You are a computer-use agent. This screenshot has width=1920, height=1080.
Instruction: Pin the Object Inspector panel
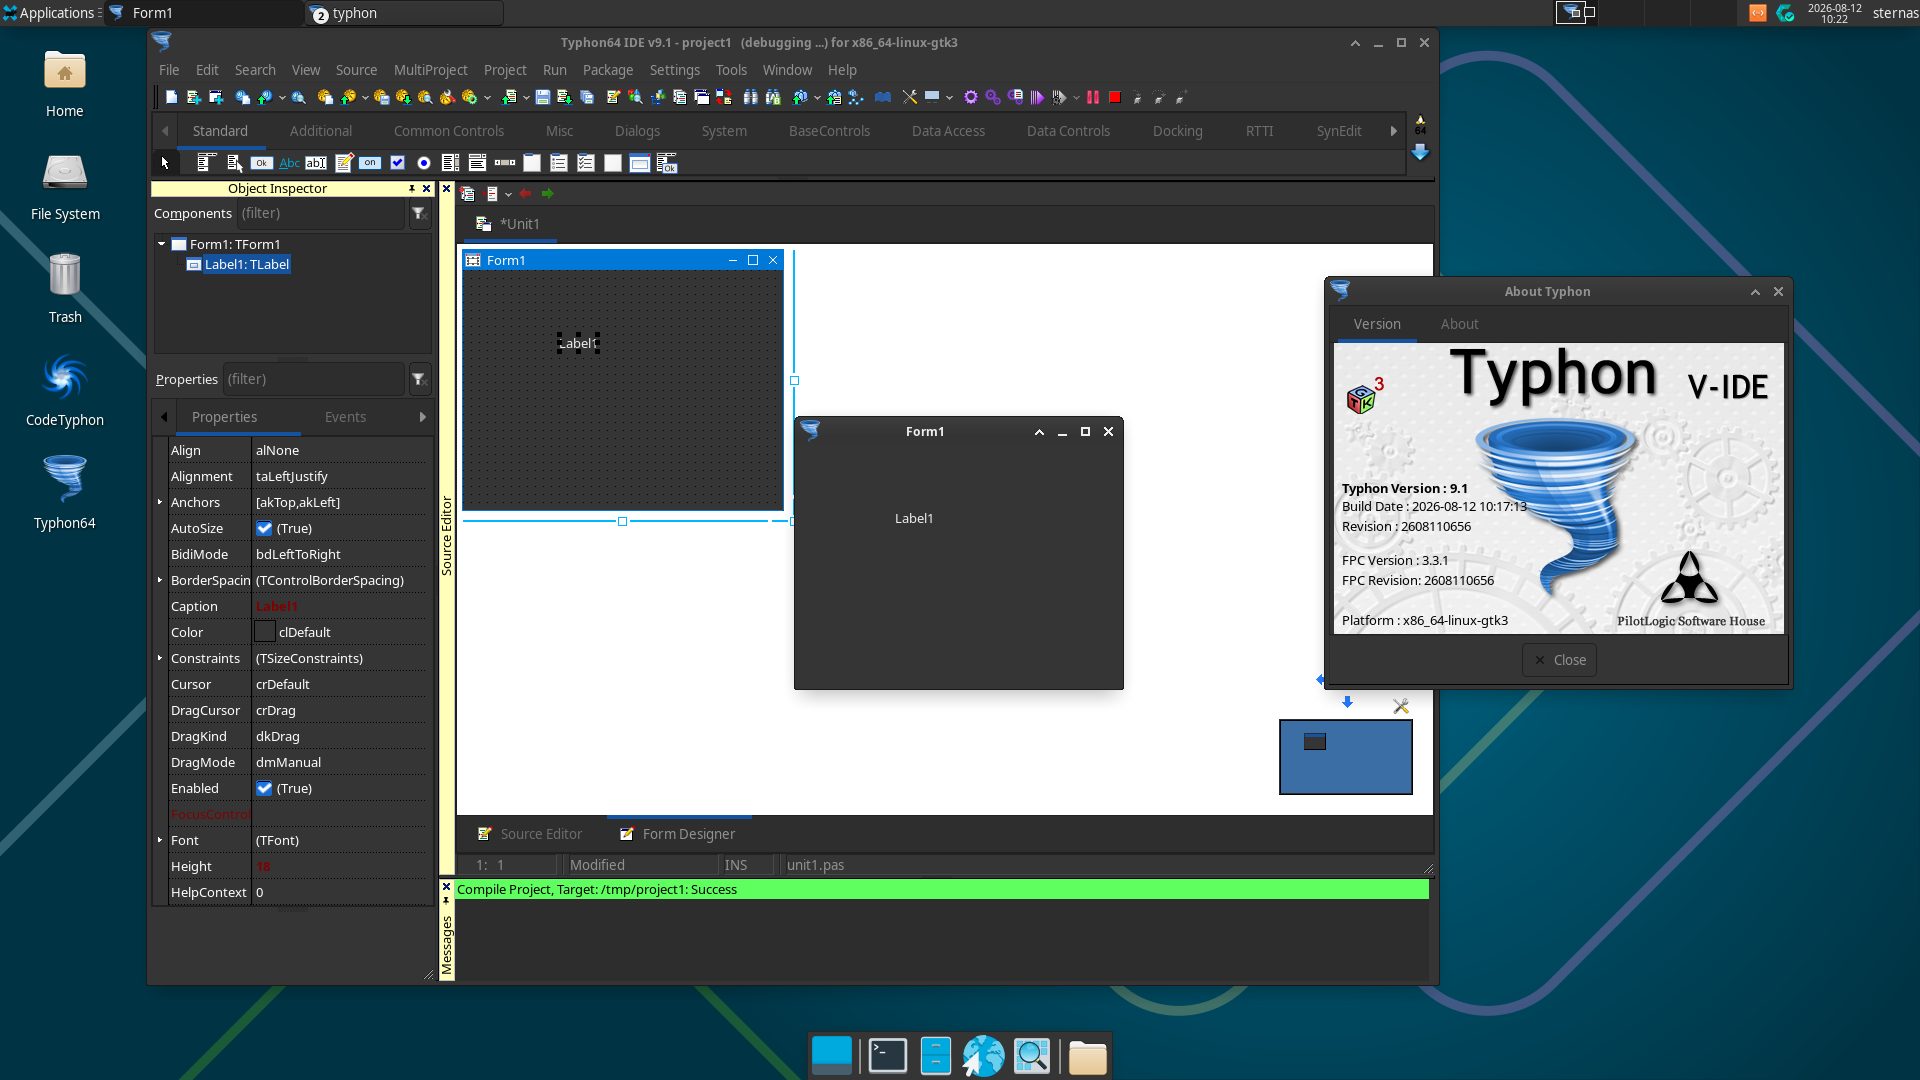click(x=412, y=188)
